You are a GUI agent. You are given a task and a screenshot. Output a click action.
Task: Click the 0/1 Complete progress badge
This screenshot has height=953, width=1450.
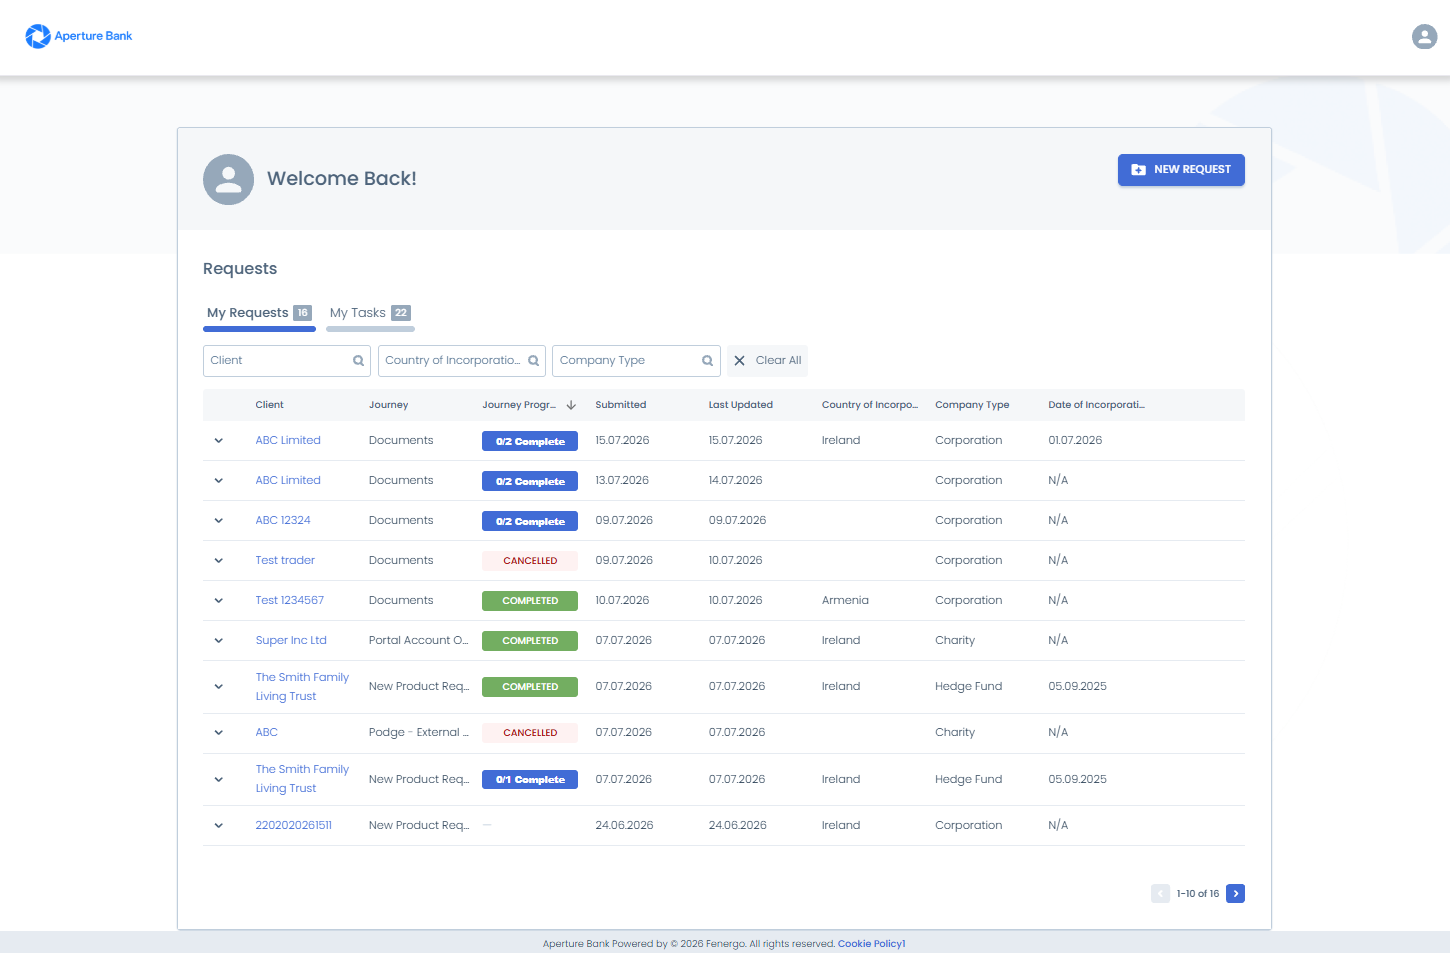click(530, 780)
